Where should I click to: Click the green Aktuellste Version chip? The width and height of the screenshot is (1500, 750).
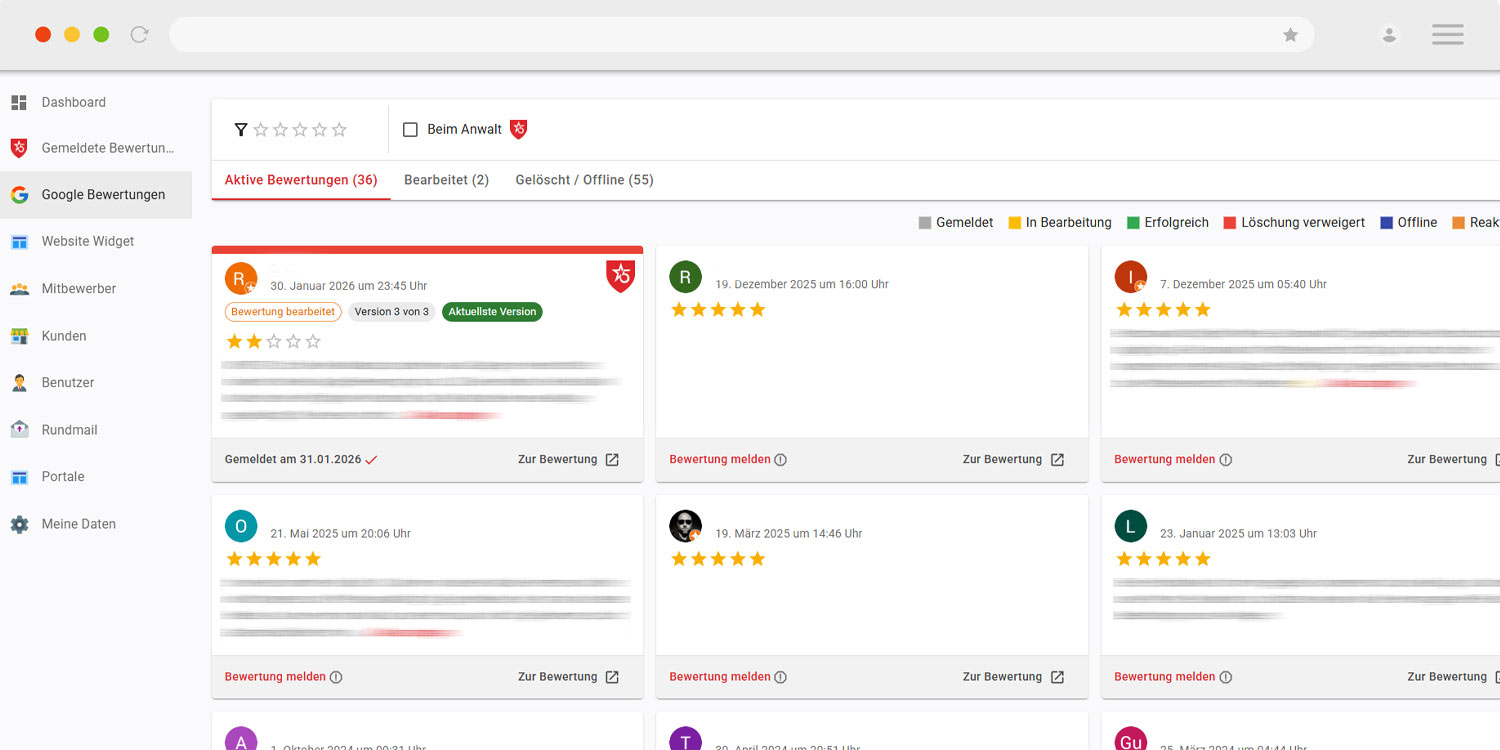click(x=492, y=312)
